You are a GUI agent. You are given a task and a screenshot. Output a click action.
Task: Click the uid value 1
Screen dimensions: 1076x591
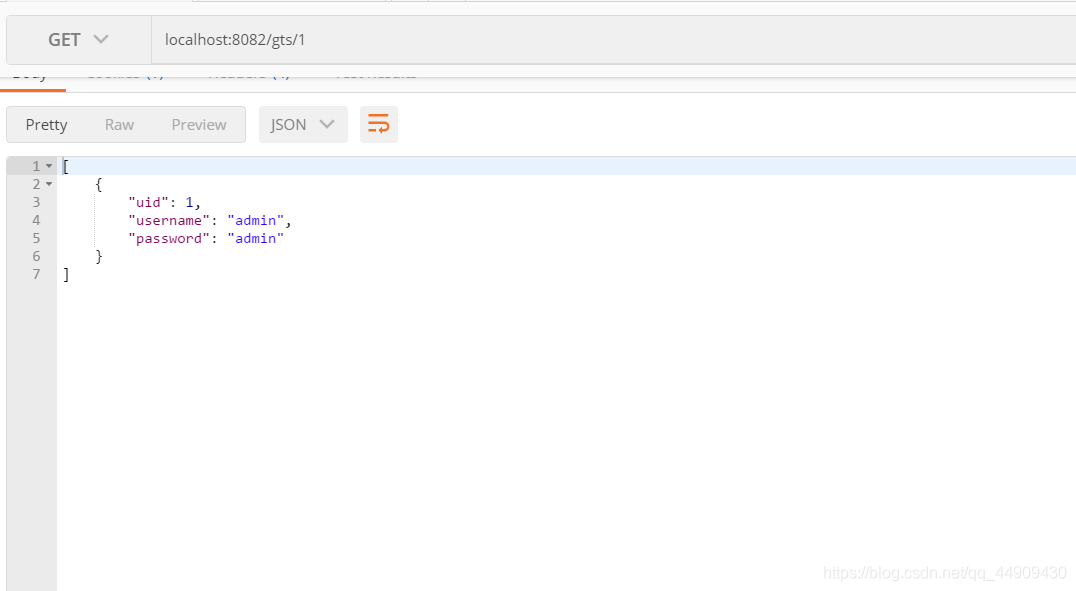pyautogui.click(x=189, y=202)
